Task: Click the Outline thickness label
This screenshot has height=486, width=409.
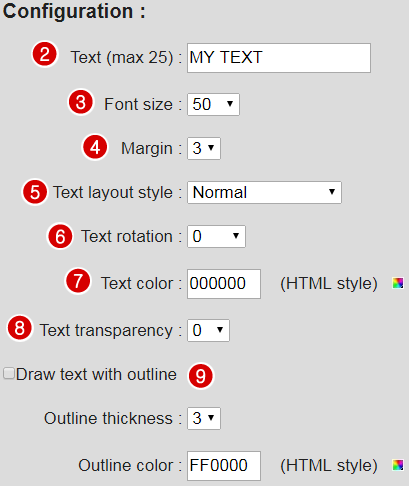Action: (x=113, y=418)
